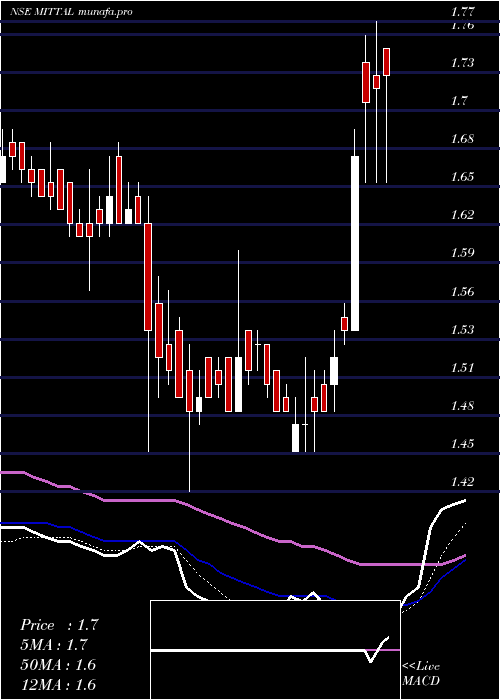Click the 1.53 price axis label

(462, 330)
